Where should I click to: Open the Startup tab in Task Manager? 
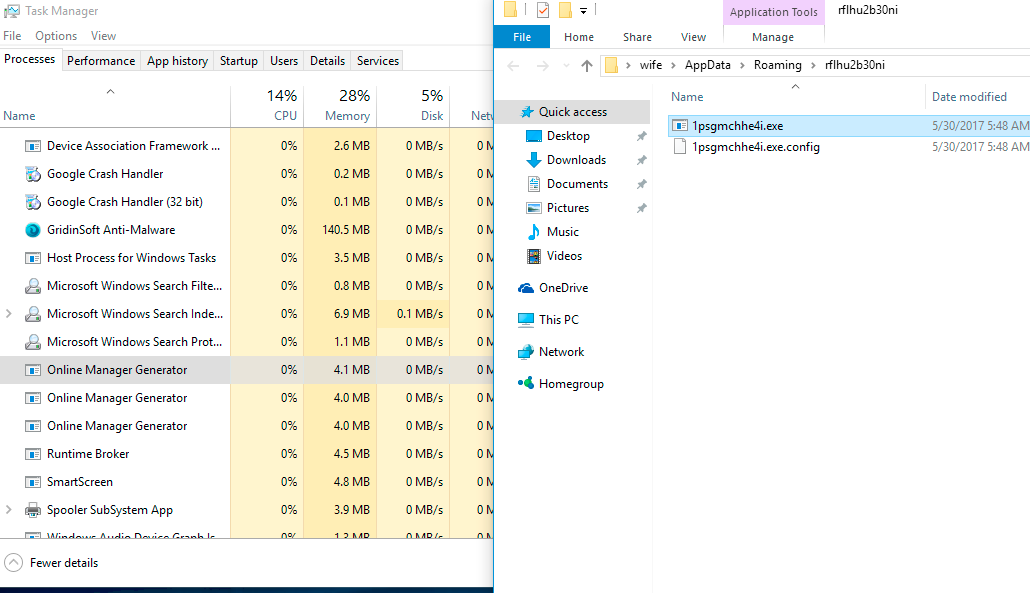click(238, 61)
